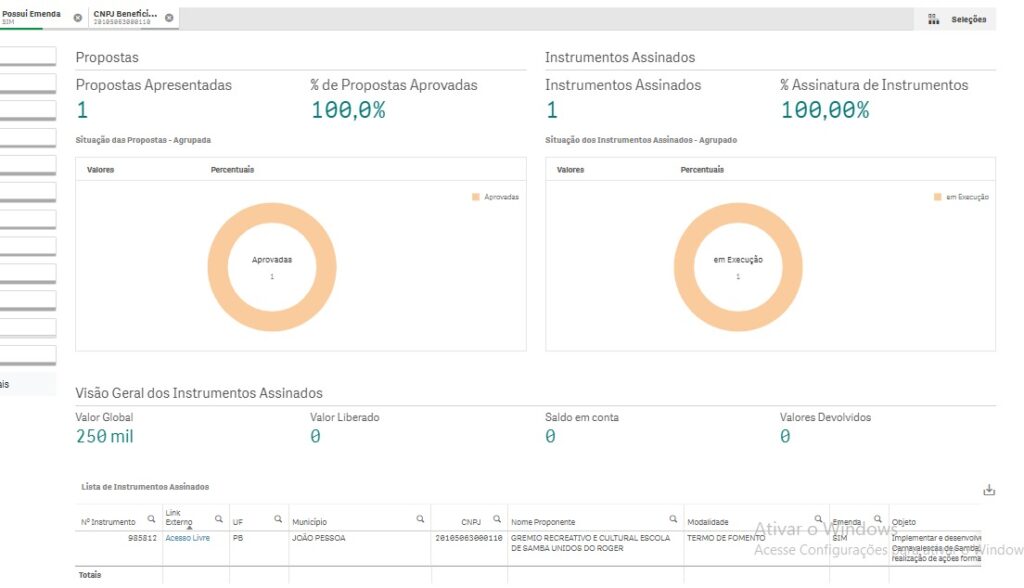Open the Acesso Livre link
1024x588 pixels.
tap(187, 538)
